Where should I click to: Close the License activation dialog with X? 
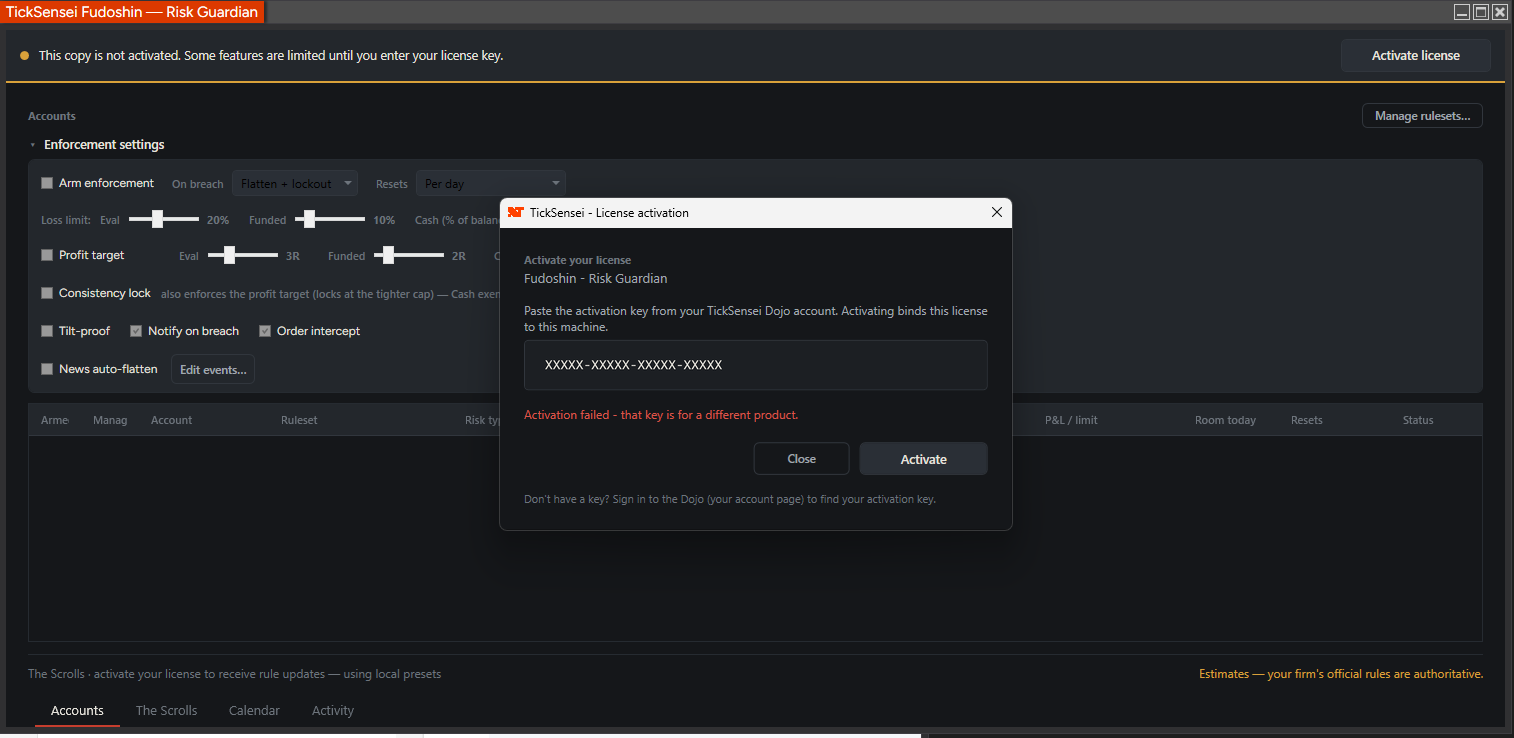pos(996,212)
